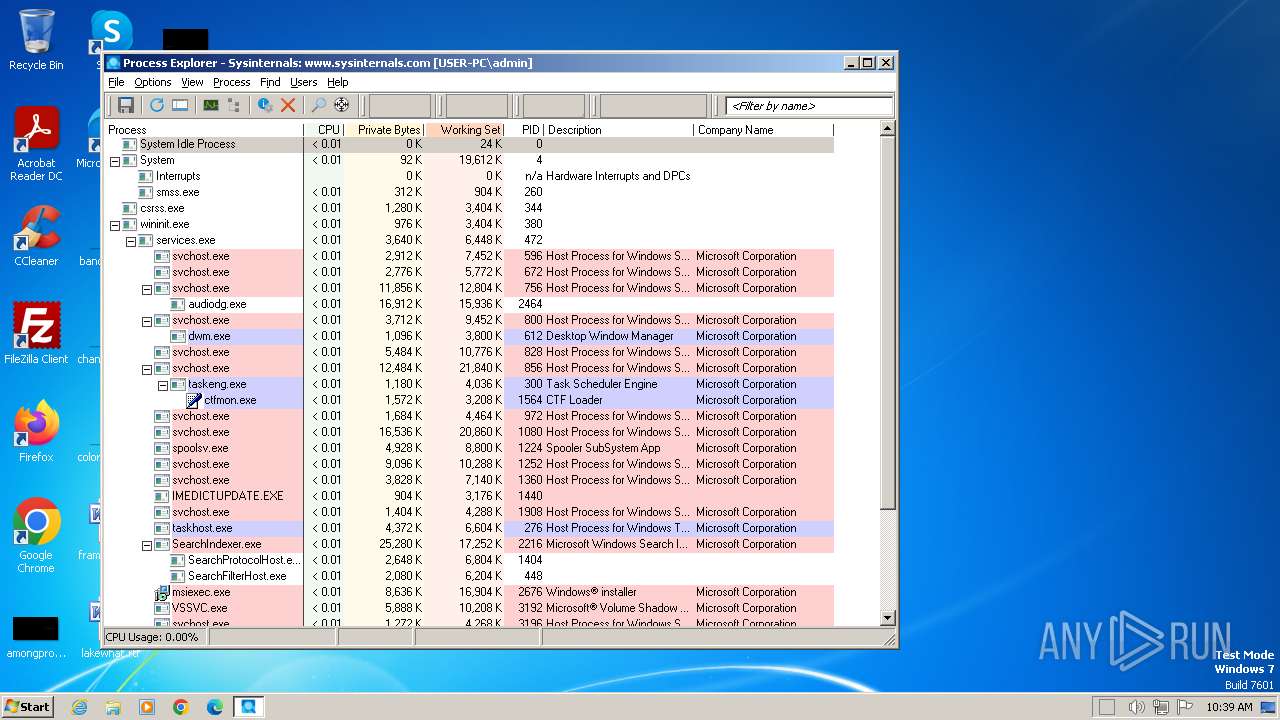1280x720 pixels.
Task: Collapse the wininit.exe tree node
Action: tap(115, 225)
